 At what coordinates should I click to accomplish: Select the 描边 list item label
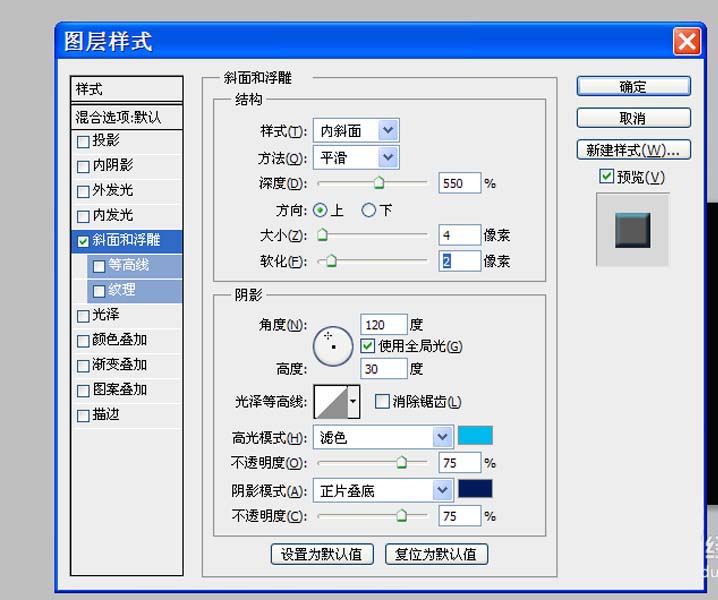pos(106,414)
